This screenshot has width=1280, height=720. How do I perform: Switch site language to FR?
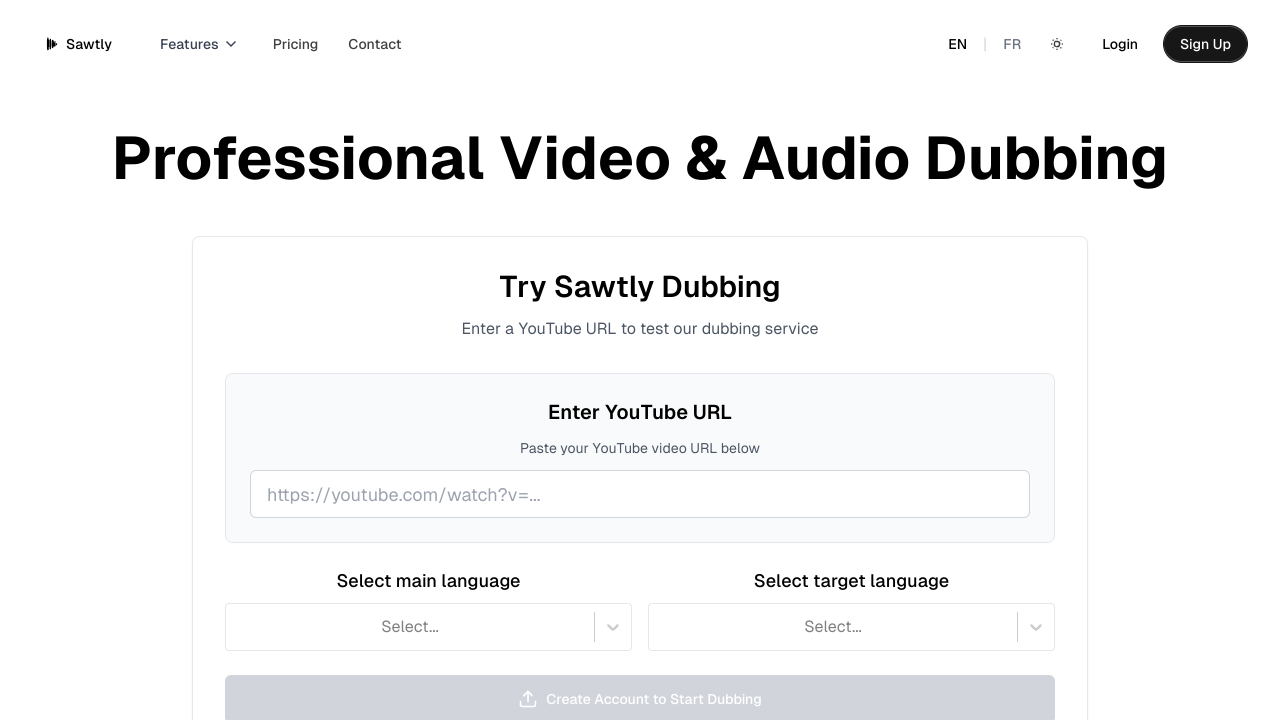pyautogui.click(x=1012, y=44)
